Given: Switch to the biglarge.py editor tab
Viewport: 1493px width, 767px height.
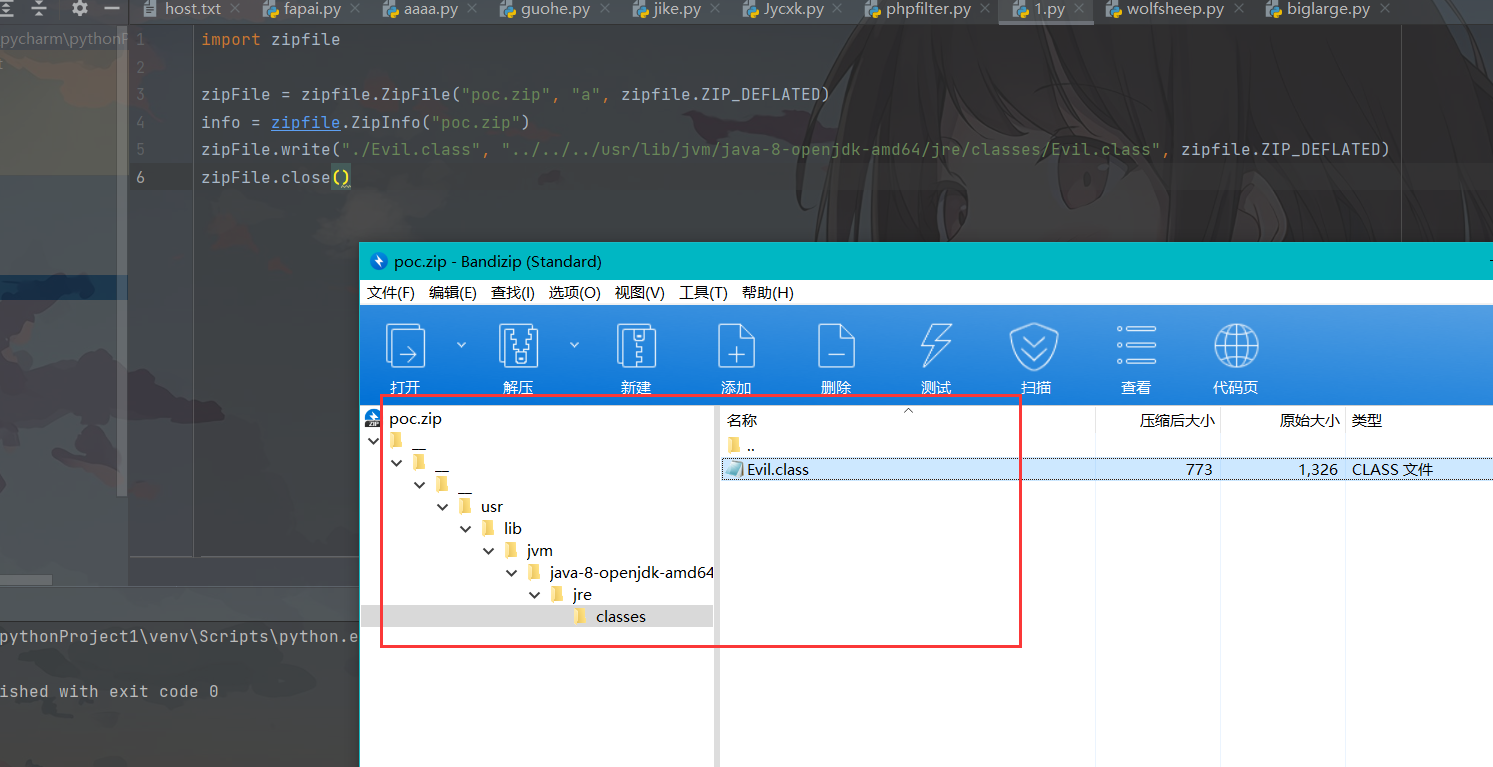Looking at the screenshot, I should pyautogui.click(x=1330, y=9).
